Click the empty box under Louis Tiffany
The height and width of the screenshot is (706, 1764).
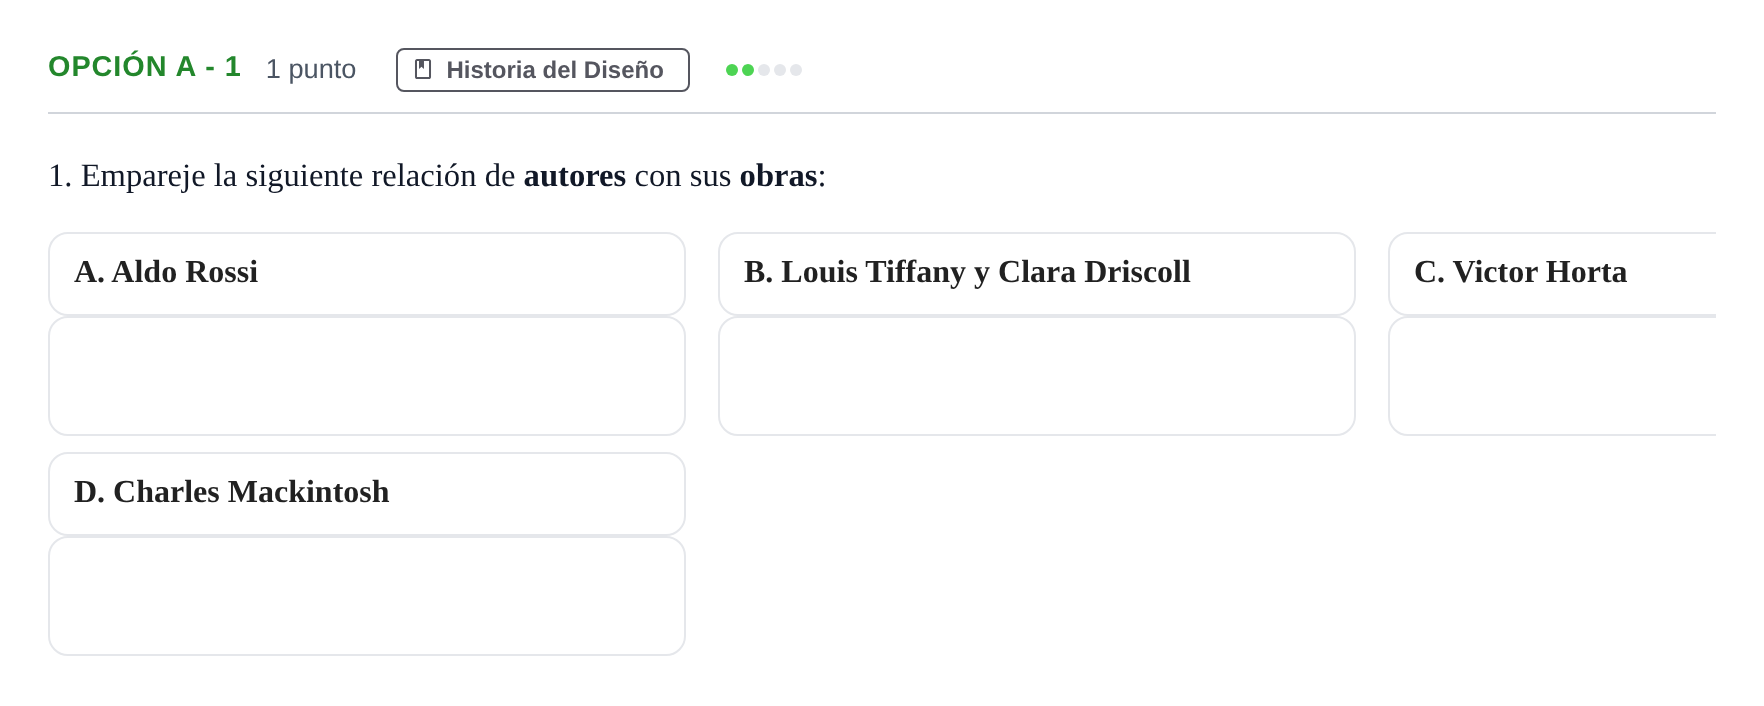(x=1037, y=376)
